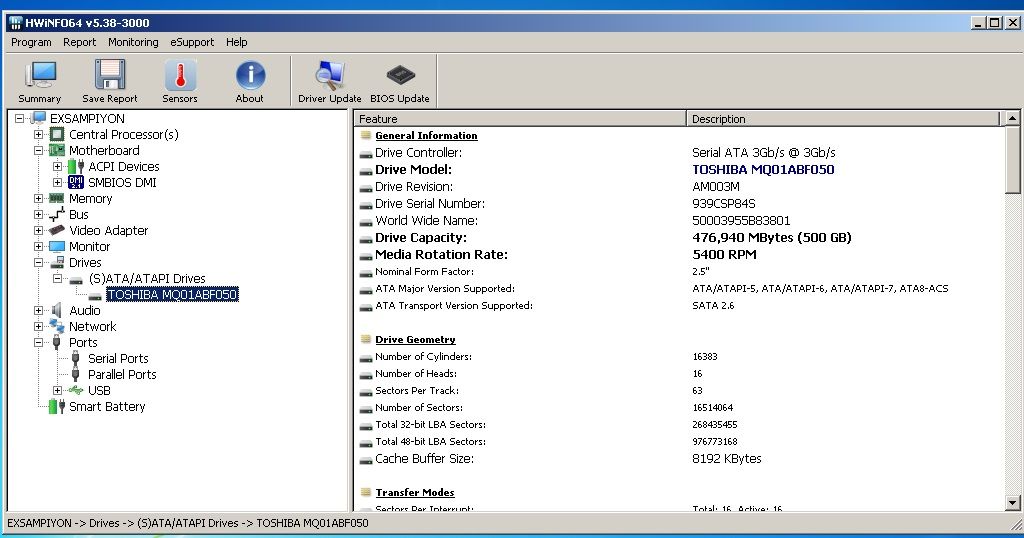Viewport: 1024px width, 538px height.
Task: Click the scrollbar up arrow
Action: 1012,118
